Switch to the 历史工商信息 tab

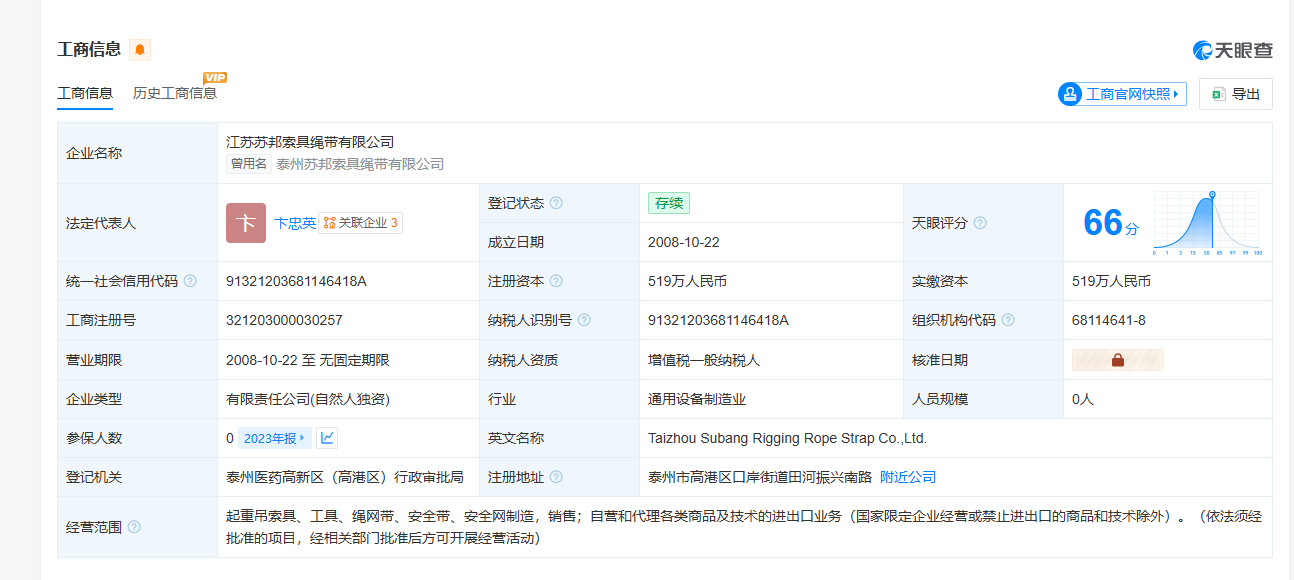(175, 93)
